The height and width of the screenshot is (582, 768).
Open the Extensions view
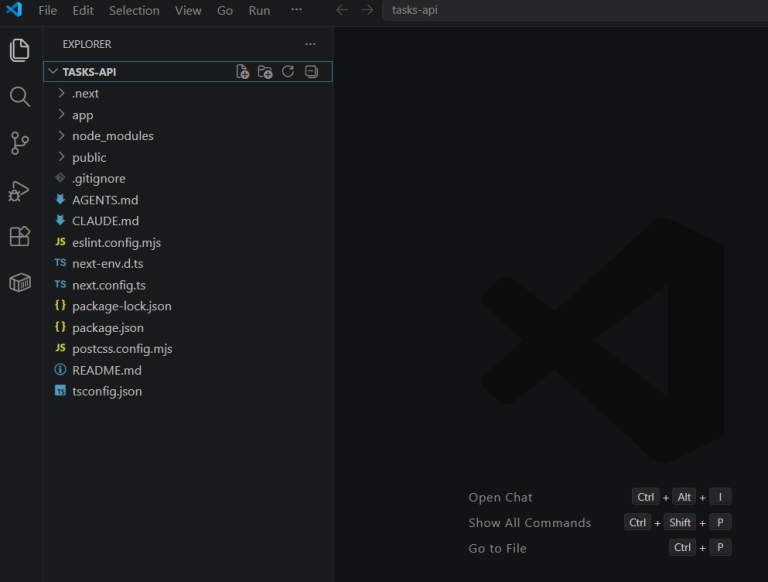point(20,236)
